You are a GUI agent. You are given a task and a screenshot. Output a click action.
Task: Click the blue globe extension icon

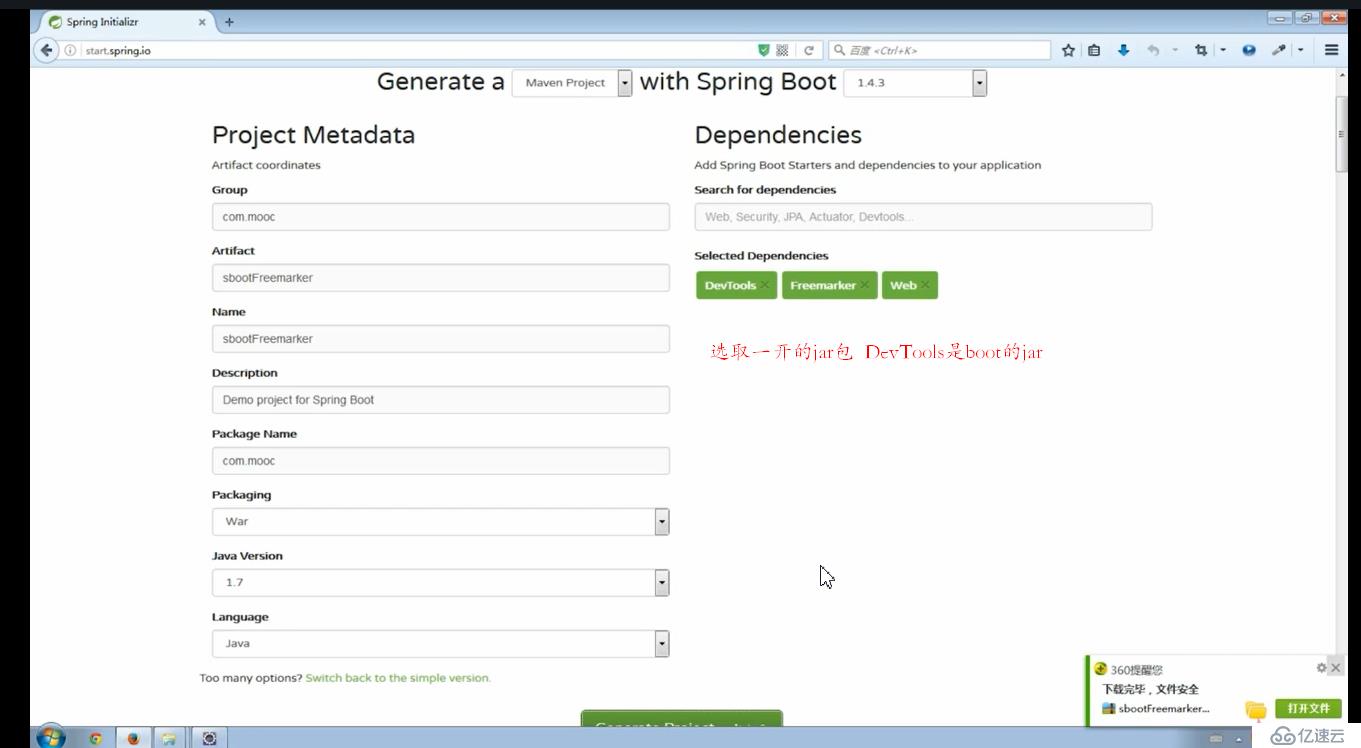[x=1249, y=50]
